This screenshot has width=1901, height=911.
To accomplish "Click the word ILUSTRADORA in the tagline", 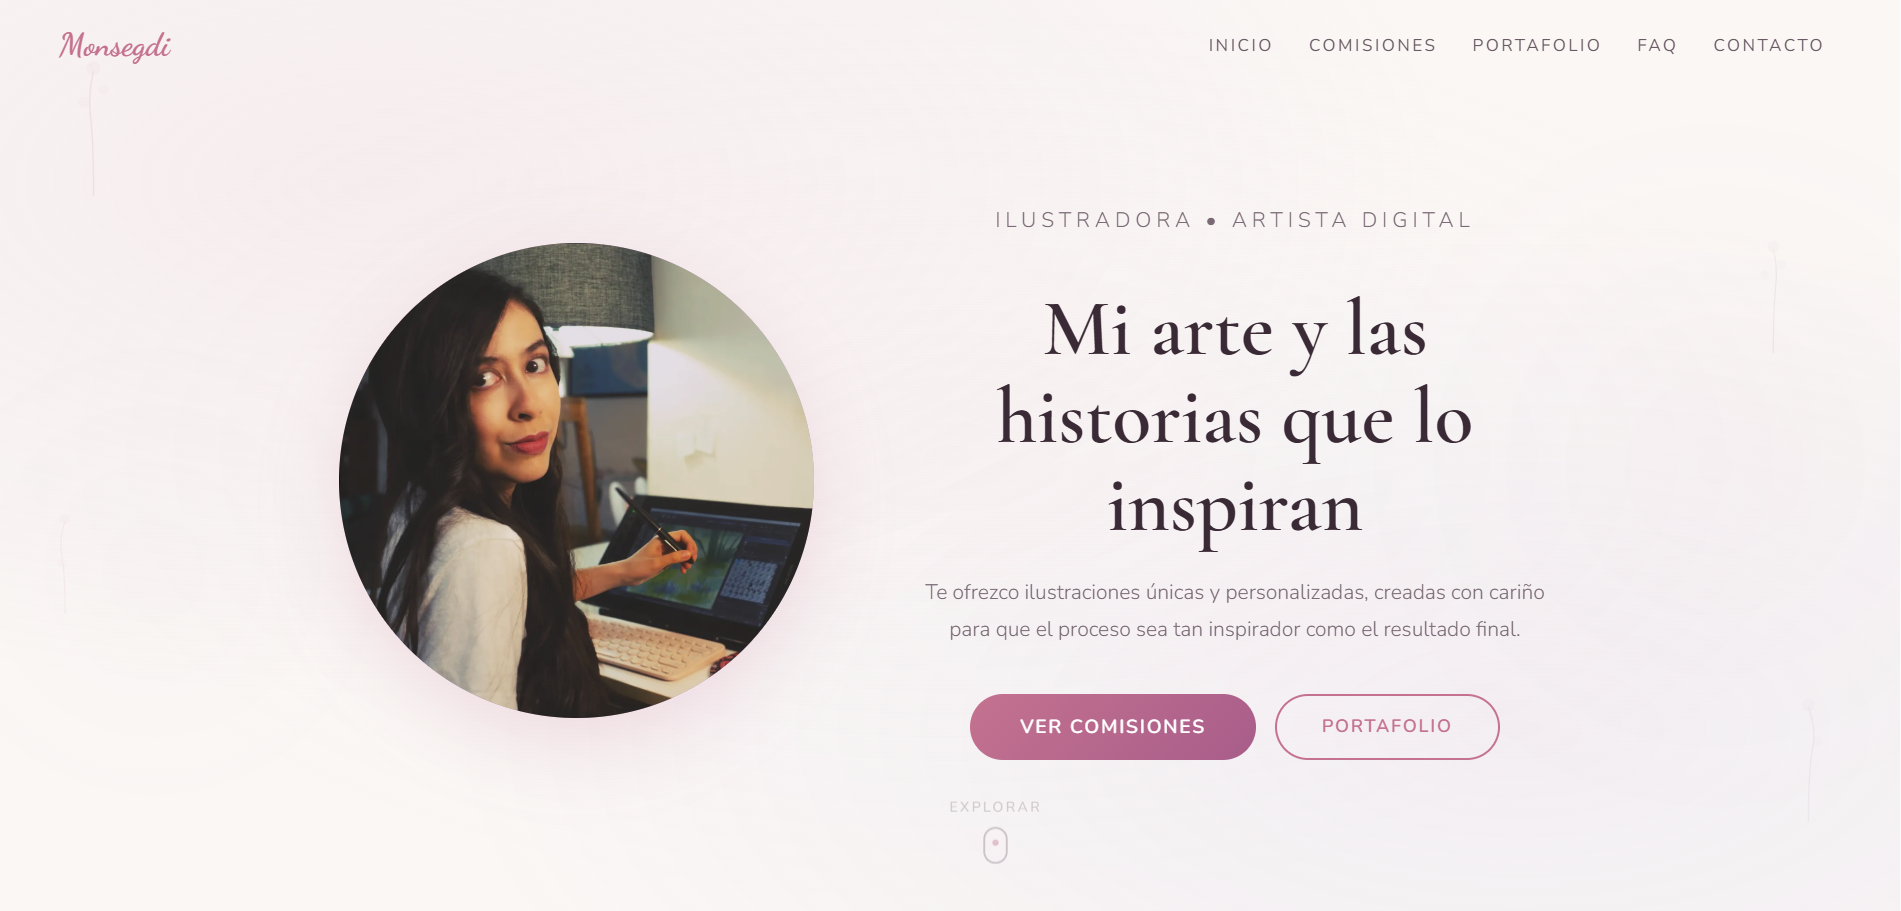I will click(x=1093, y=220).
